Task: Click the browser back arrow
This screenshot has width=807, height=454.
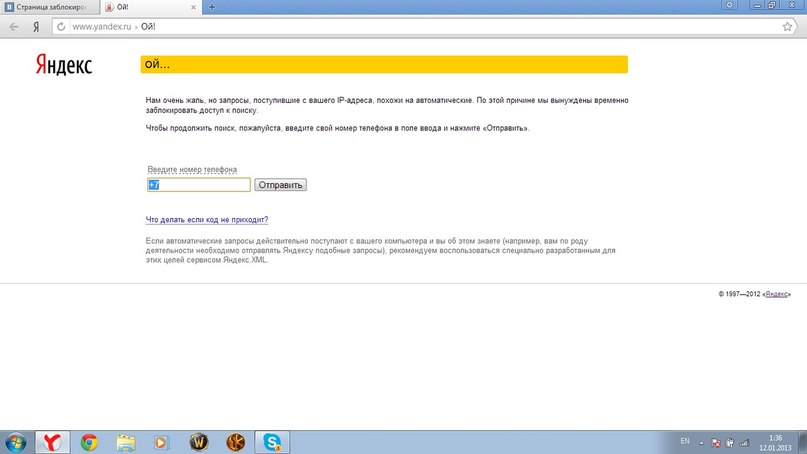Action: [14, 26]
